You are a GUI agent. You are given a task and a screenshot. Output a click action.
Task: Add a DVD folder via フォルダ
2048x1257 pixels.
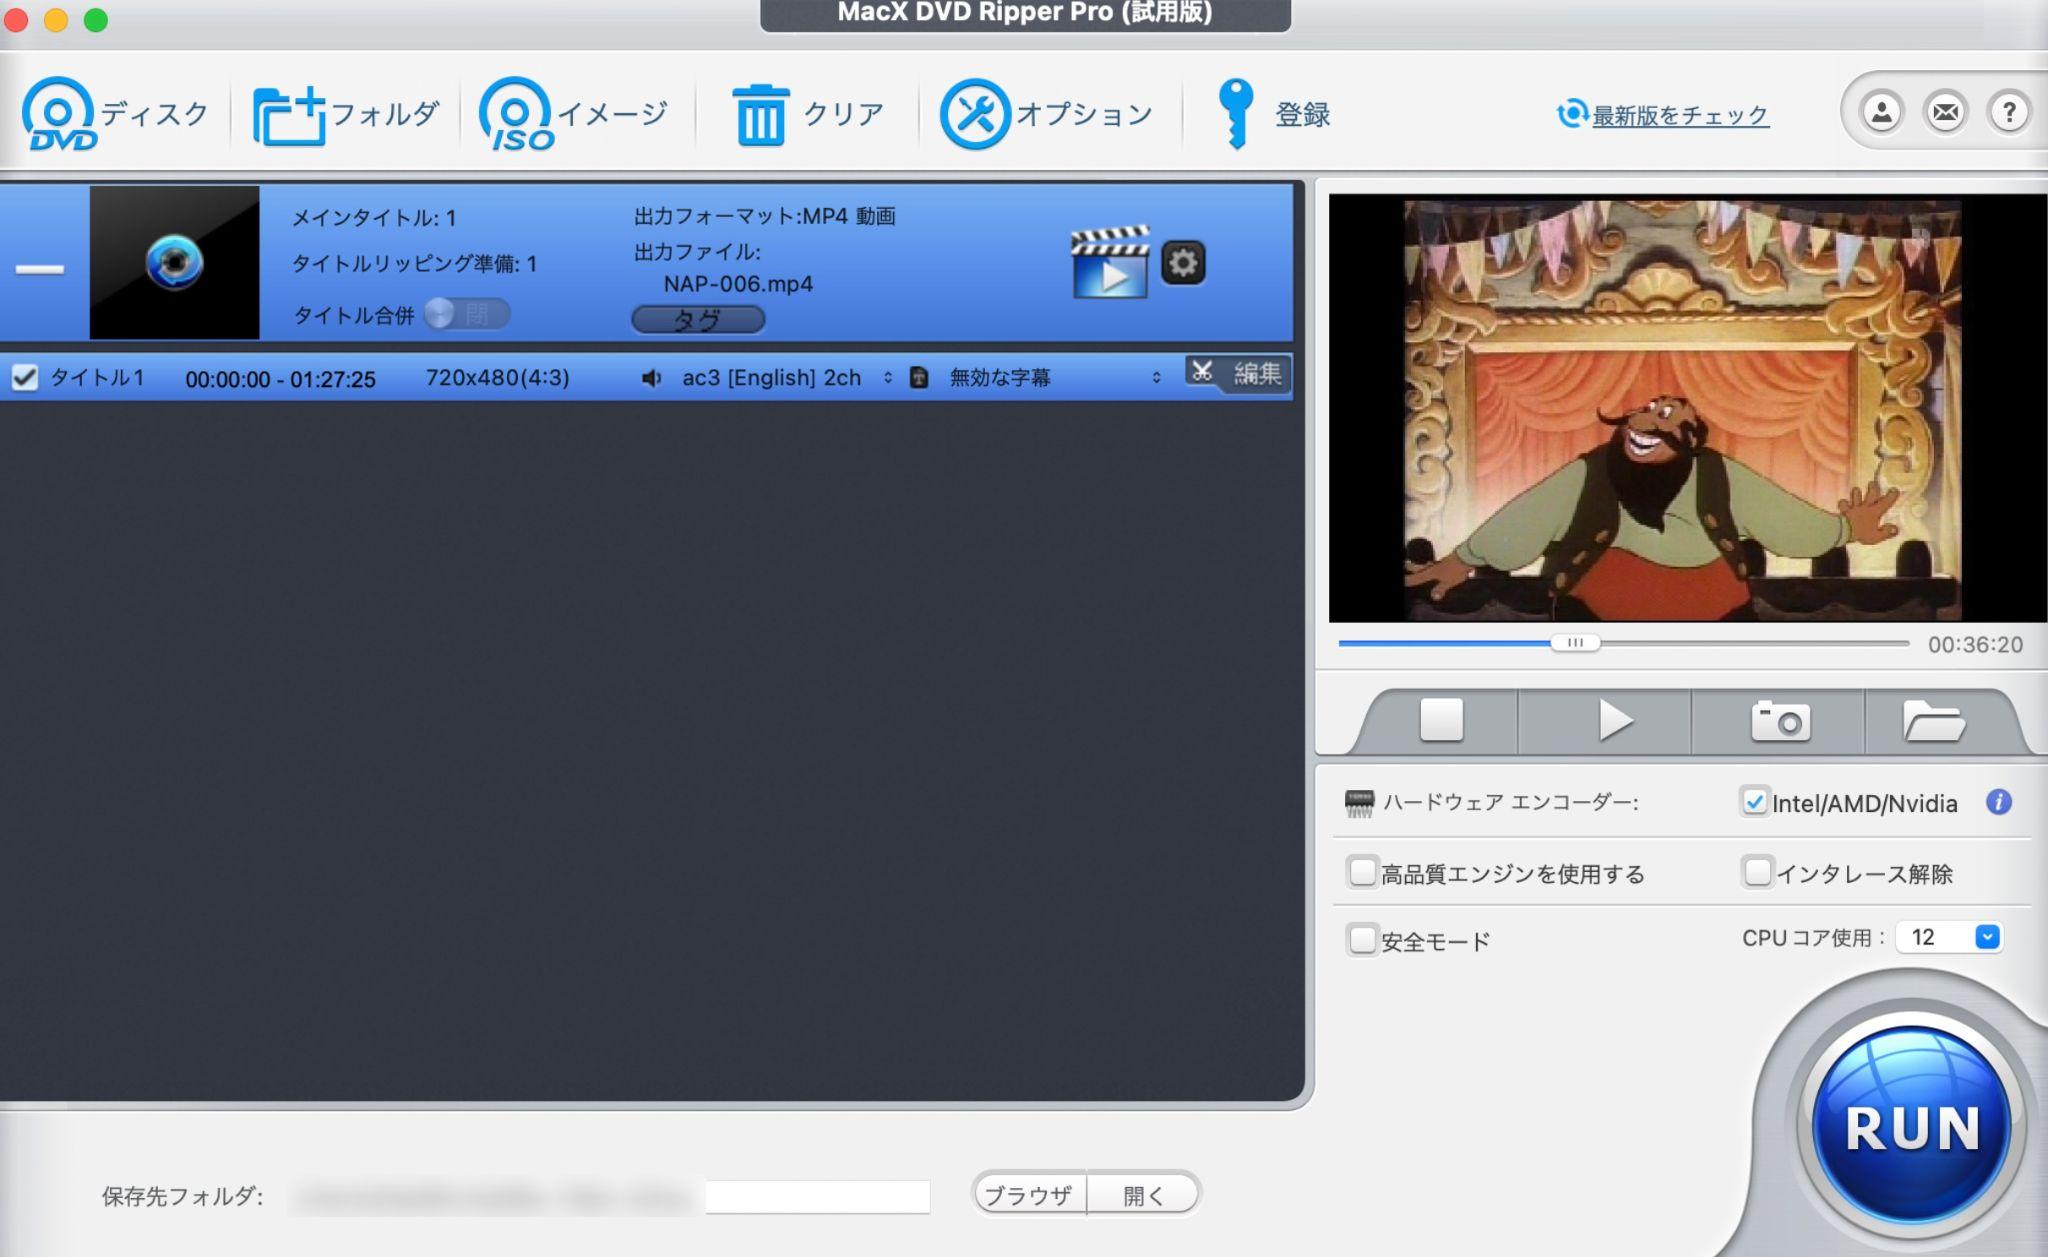(345, 114)
